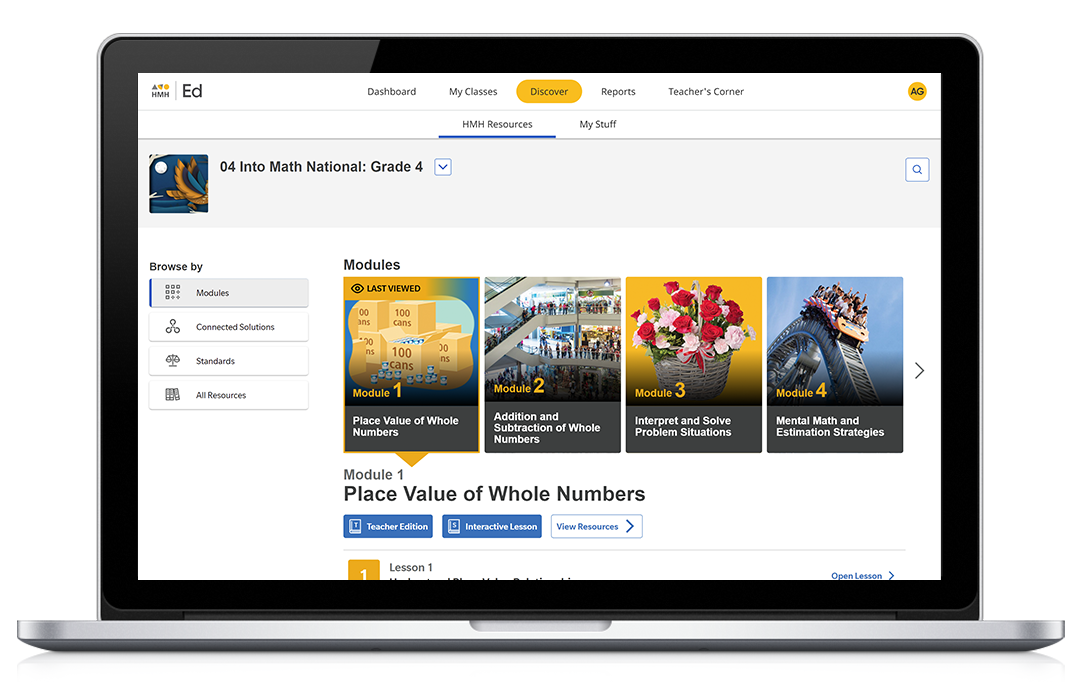Click the Interactive Lesson button
The width and height of the screenshot is (1080, 700).
tap(492, 526)
